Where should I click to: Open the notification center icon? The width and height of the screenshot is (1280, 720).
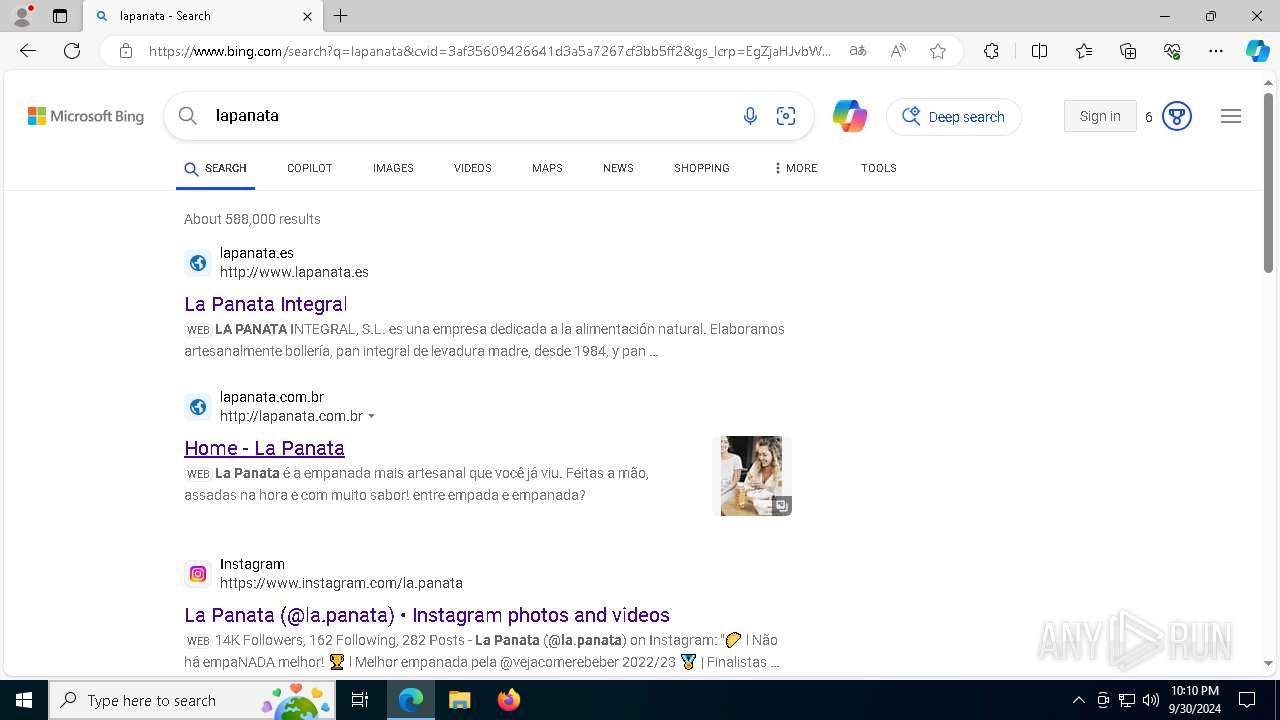click(1247, 700)
